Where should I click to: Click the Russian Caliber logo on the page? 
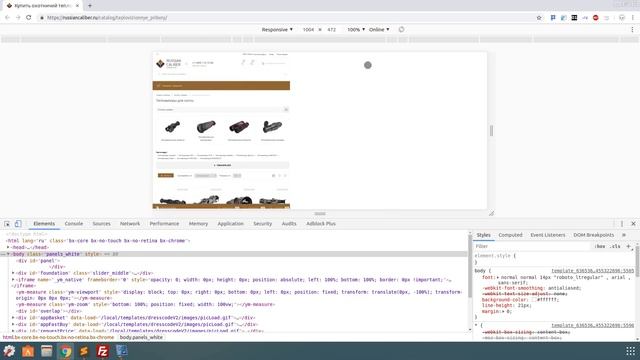[168, 64]
